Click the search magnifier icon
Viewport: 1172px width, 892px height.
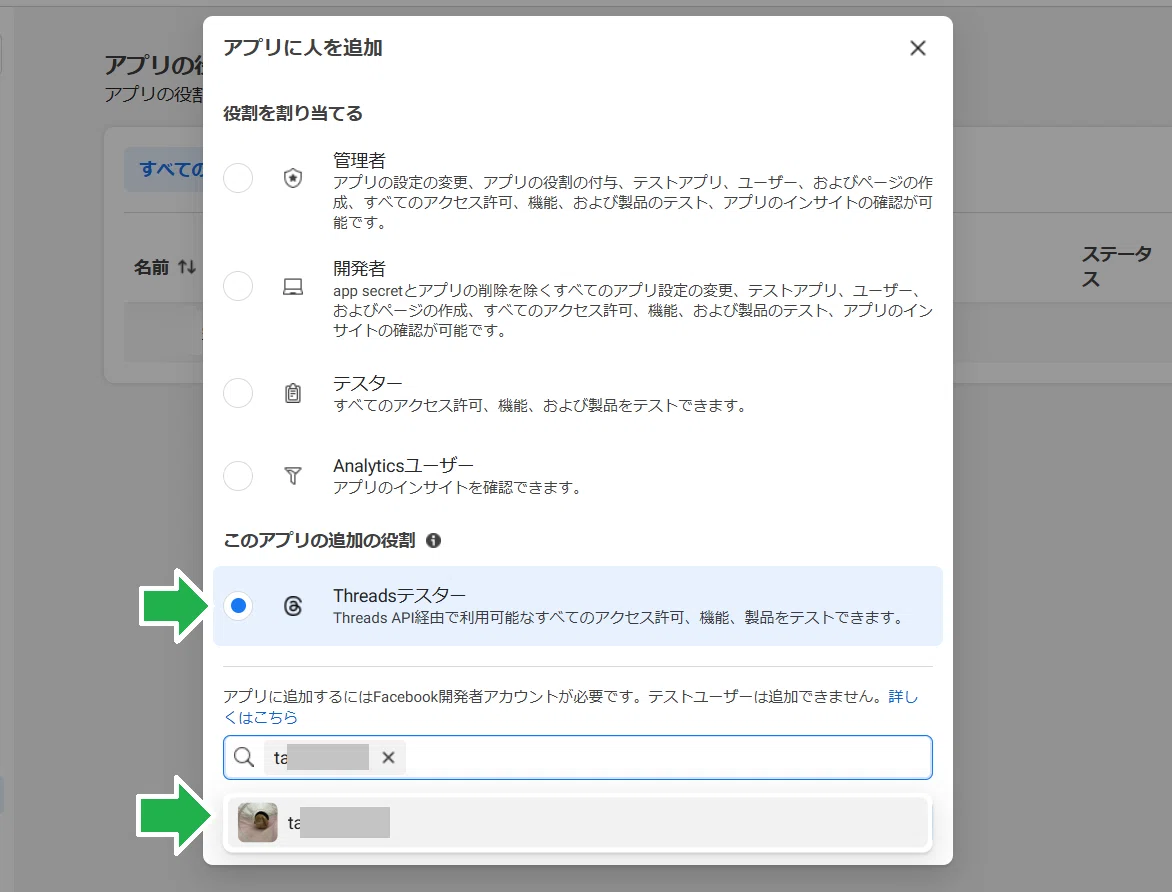point(244,757)
